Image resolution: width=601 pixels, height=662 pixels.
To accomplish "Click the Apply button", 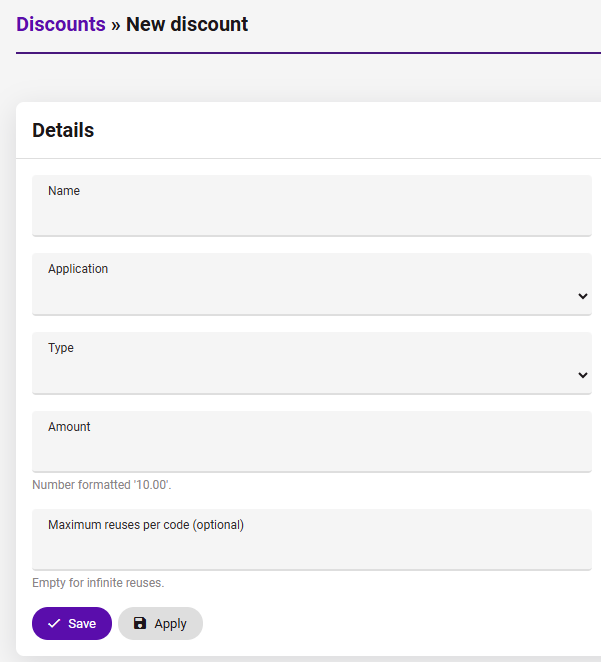I will [x=160, y=624].
